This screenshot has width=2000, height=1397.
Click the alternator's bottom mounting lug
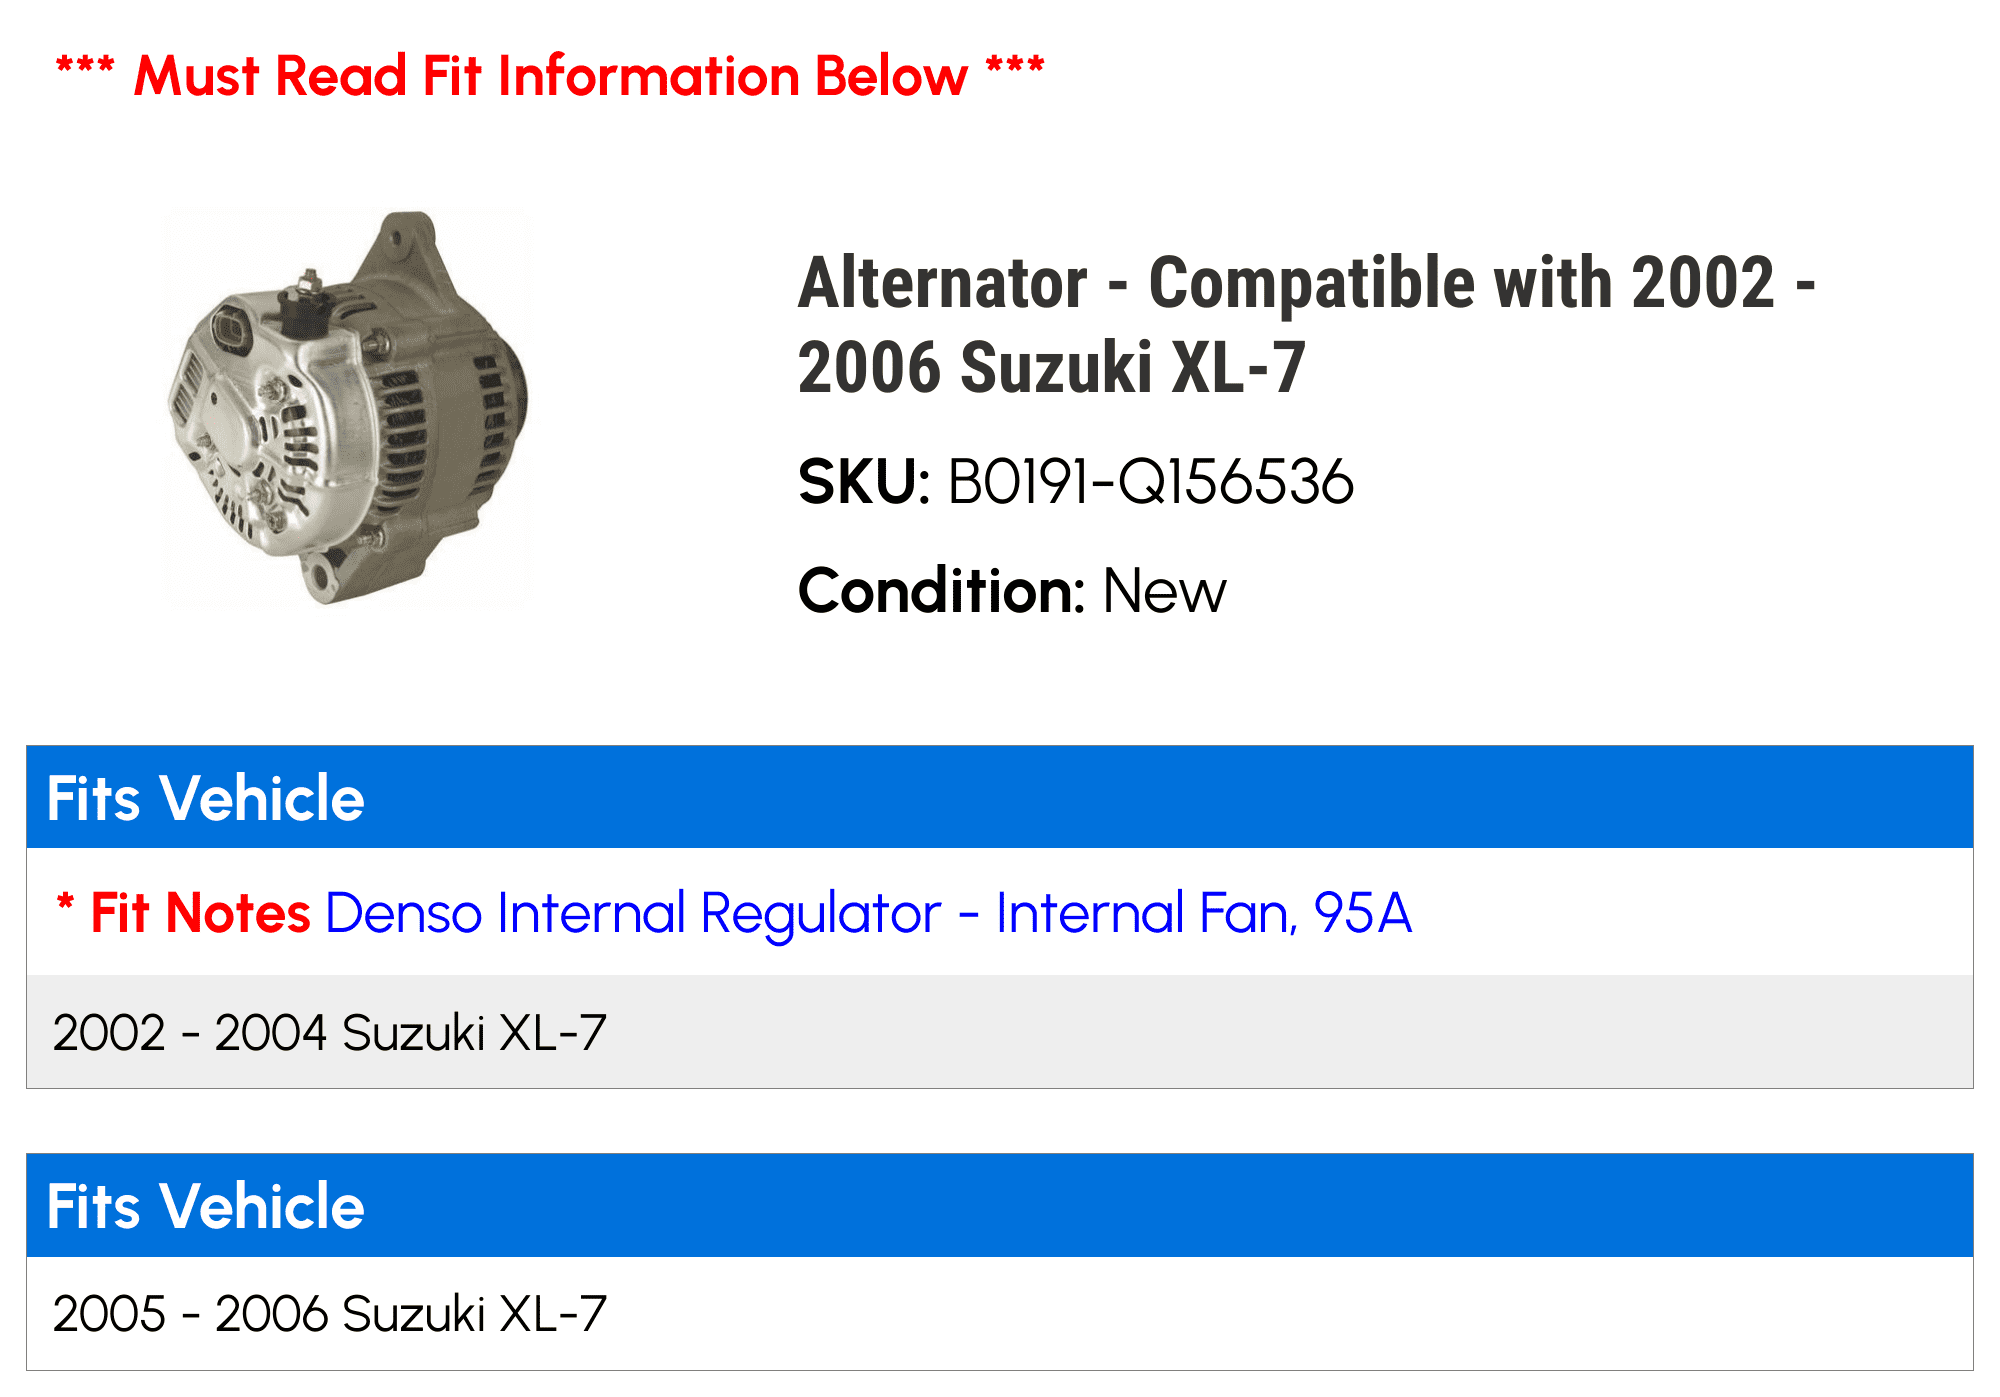322,577
